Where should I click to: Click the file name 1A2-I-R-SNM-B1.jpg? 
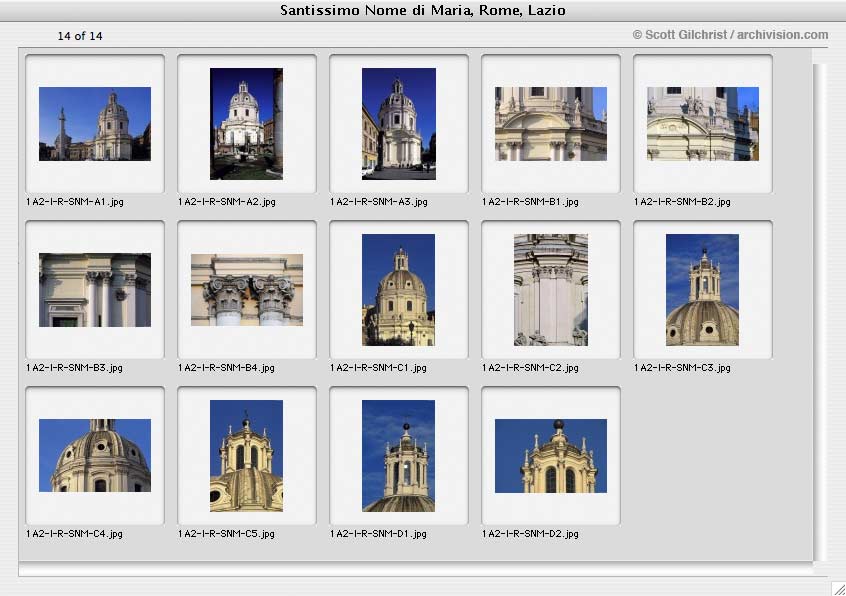point(530,202)
